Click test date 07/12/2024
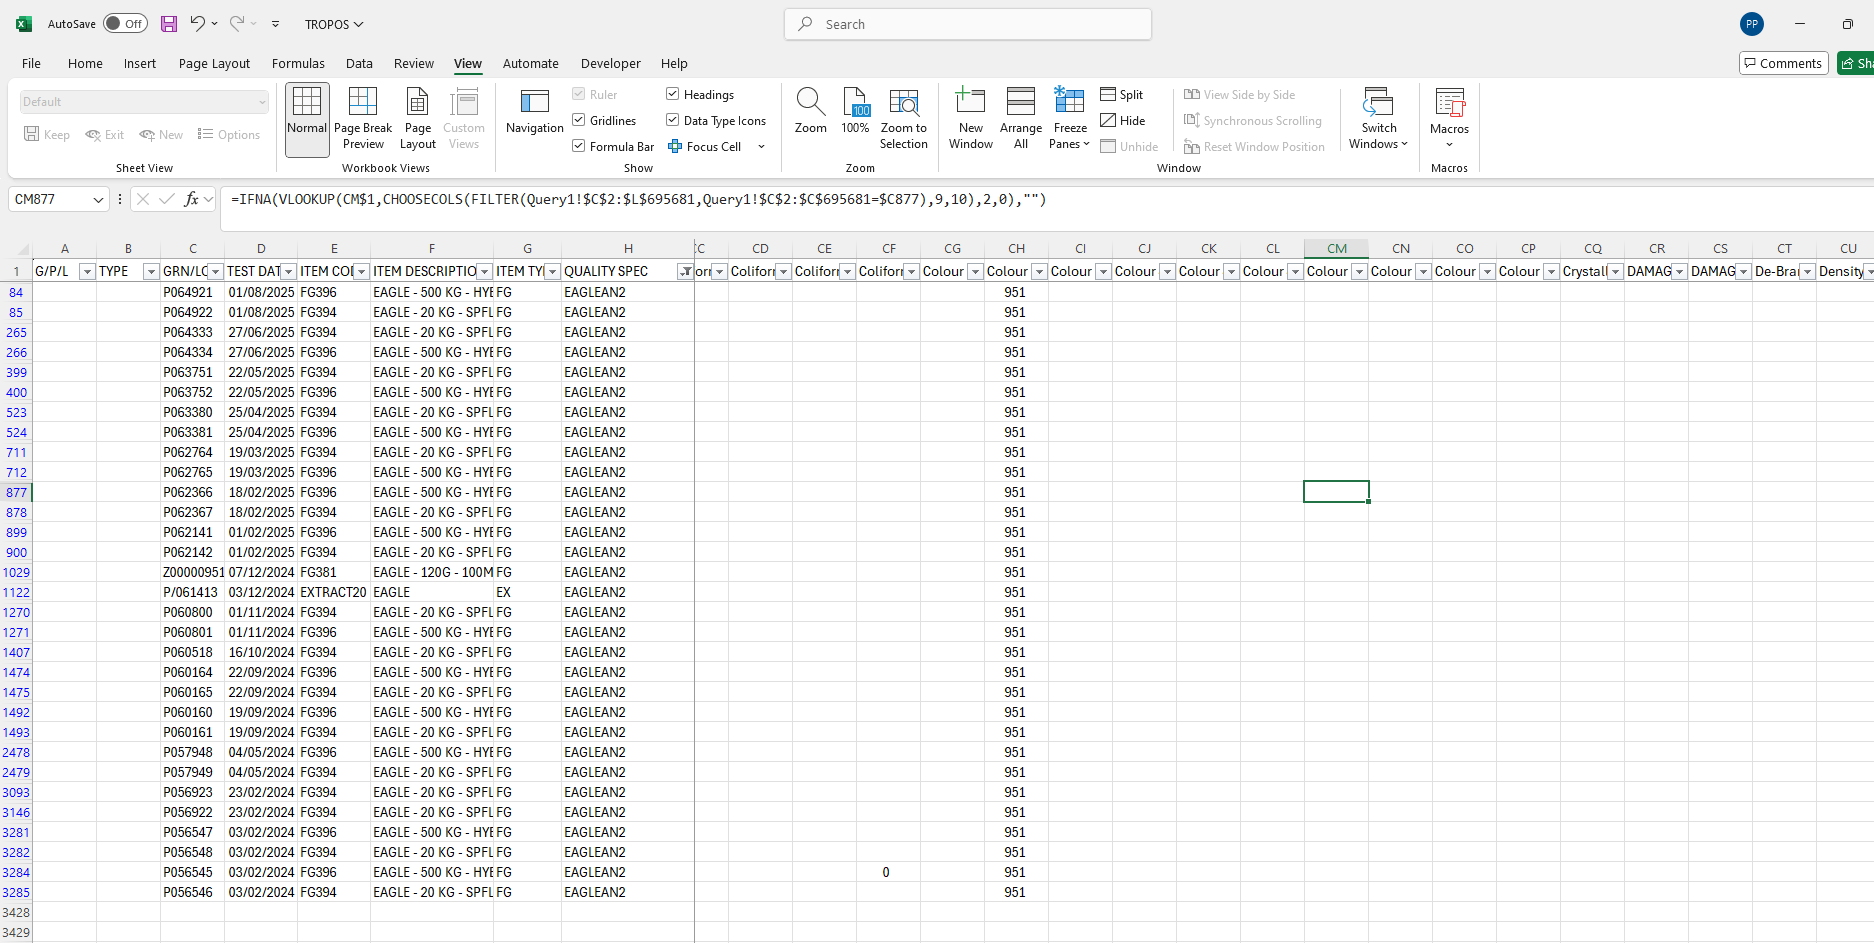This screenshot has width=1874, height=943. pyautogui.click(x=261, y=572)
